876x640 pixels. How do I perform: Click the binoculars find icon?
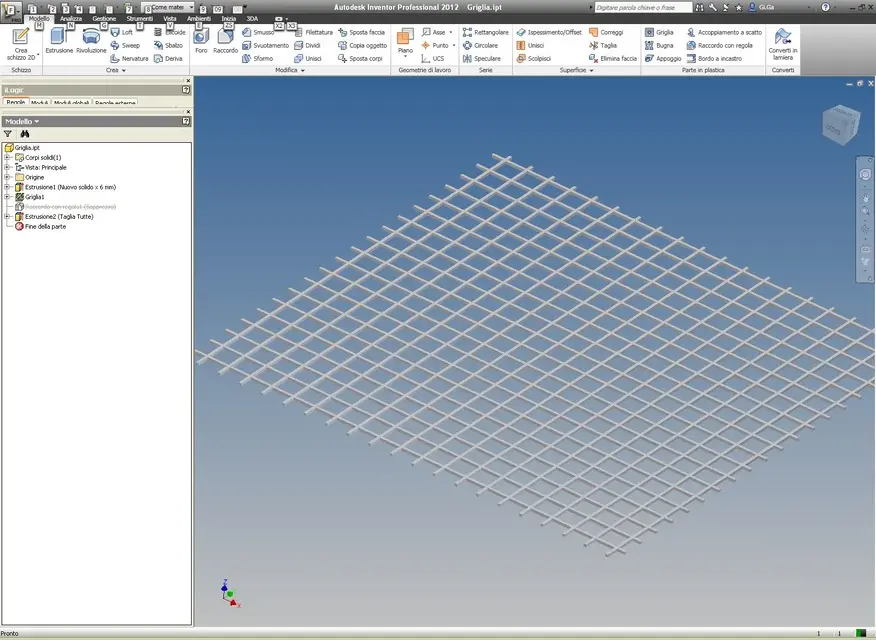pos(25,134)
